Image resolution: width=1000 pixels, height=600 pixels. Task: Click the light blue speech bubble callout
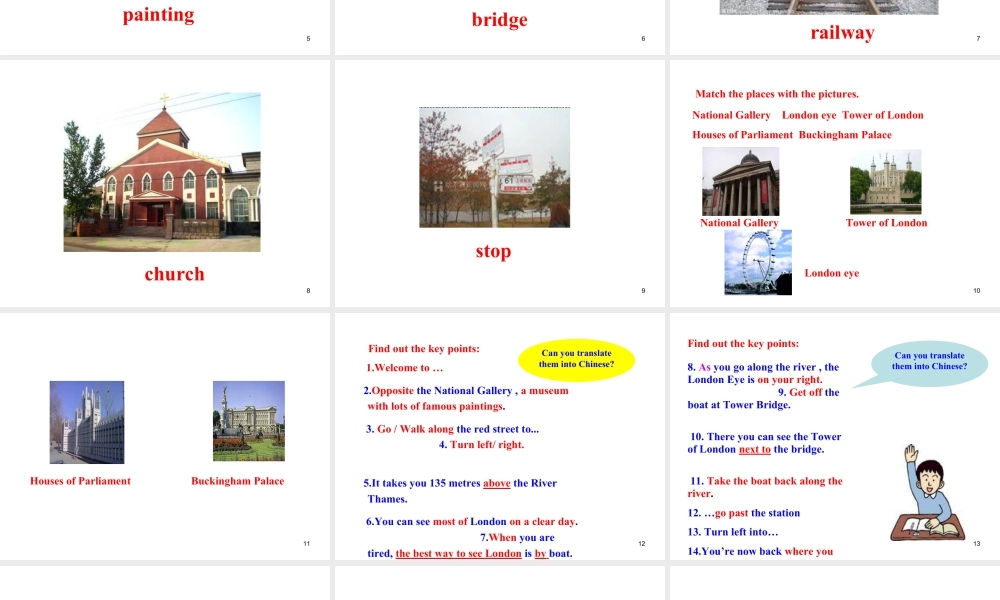click(929, 361)
